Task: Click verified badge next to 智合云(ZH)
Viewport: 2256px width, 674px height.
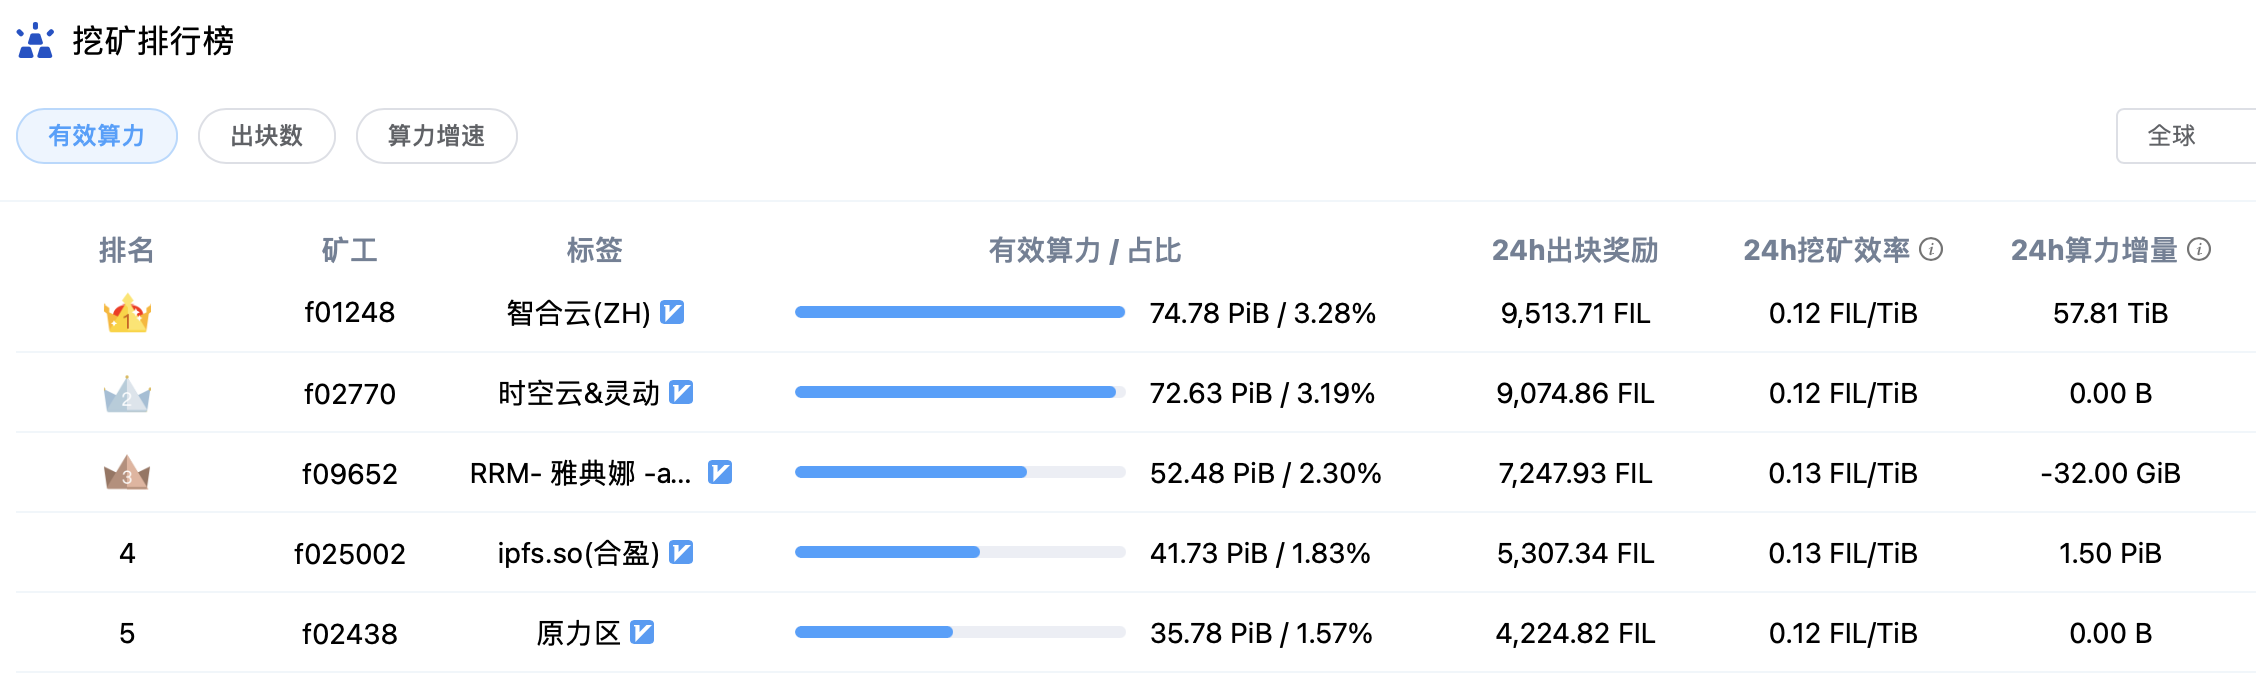Action: 673,313
